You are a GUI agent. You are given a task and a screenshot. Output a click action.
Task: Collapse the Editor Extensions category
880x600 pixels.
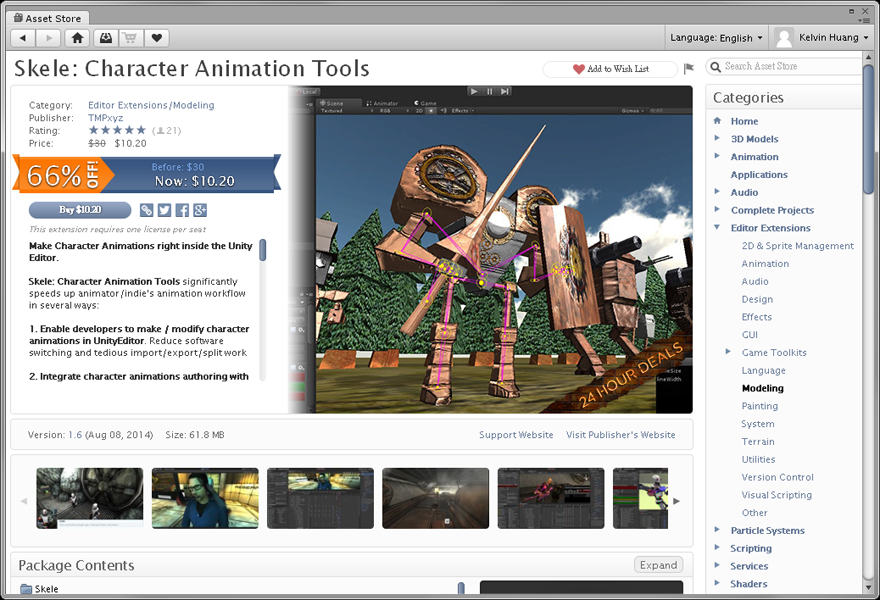[x=717, y=228]
